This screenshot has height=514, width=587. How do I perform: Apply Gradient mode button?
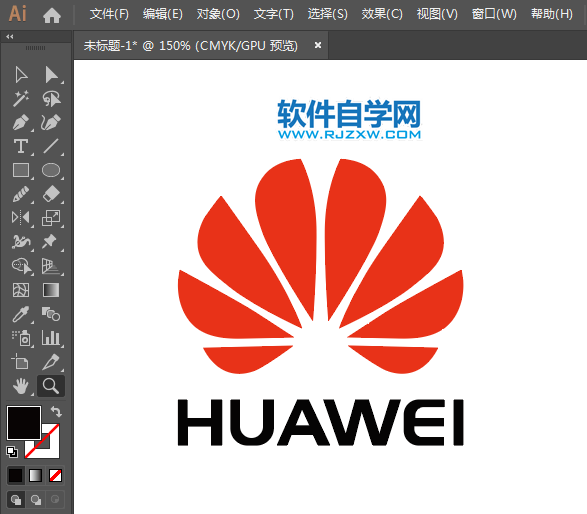click(x=35, y=475)
